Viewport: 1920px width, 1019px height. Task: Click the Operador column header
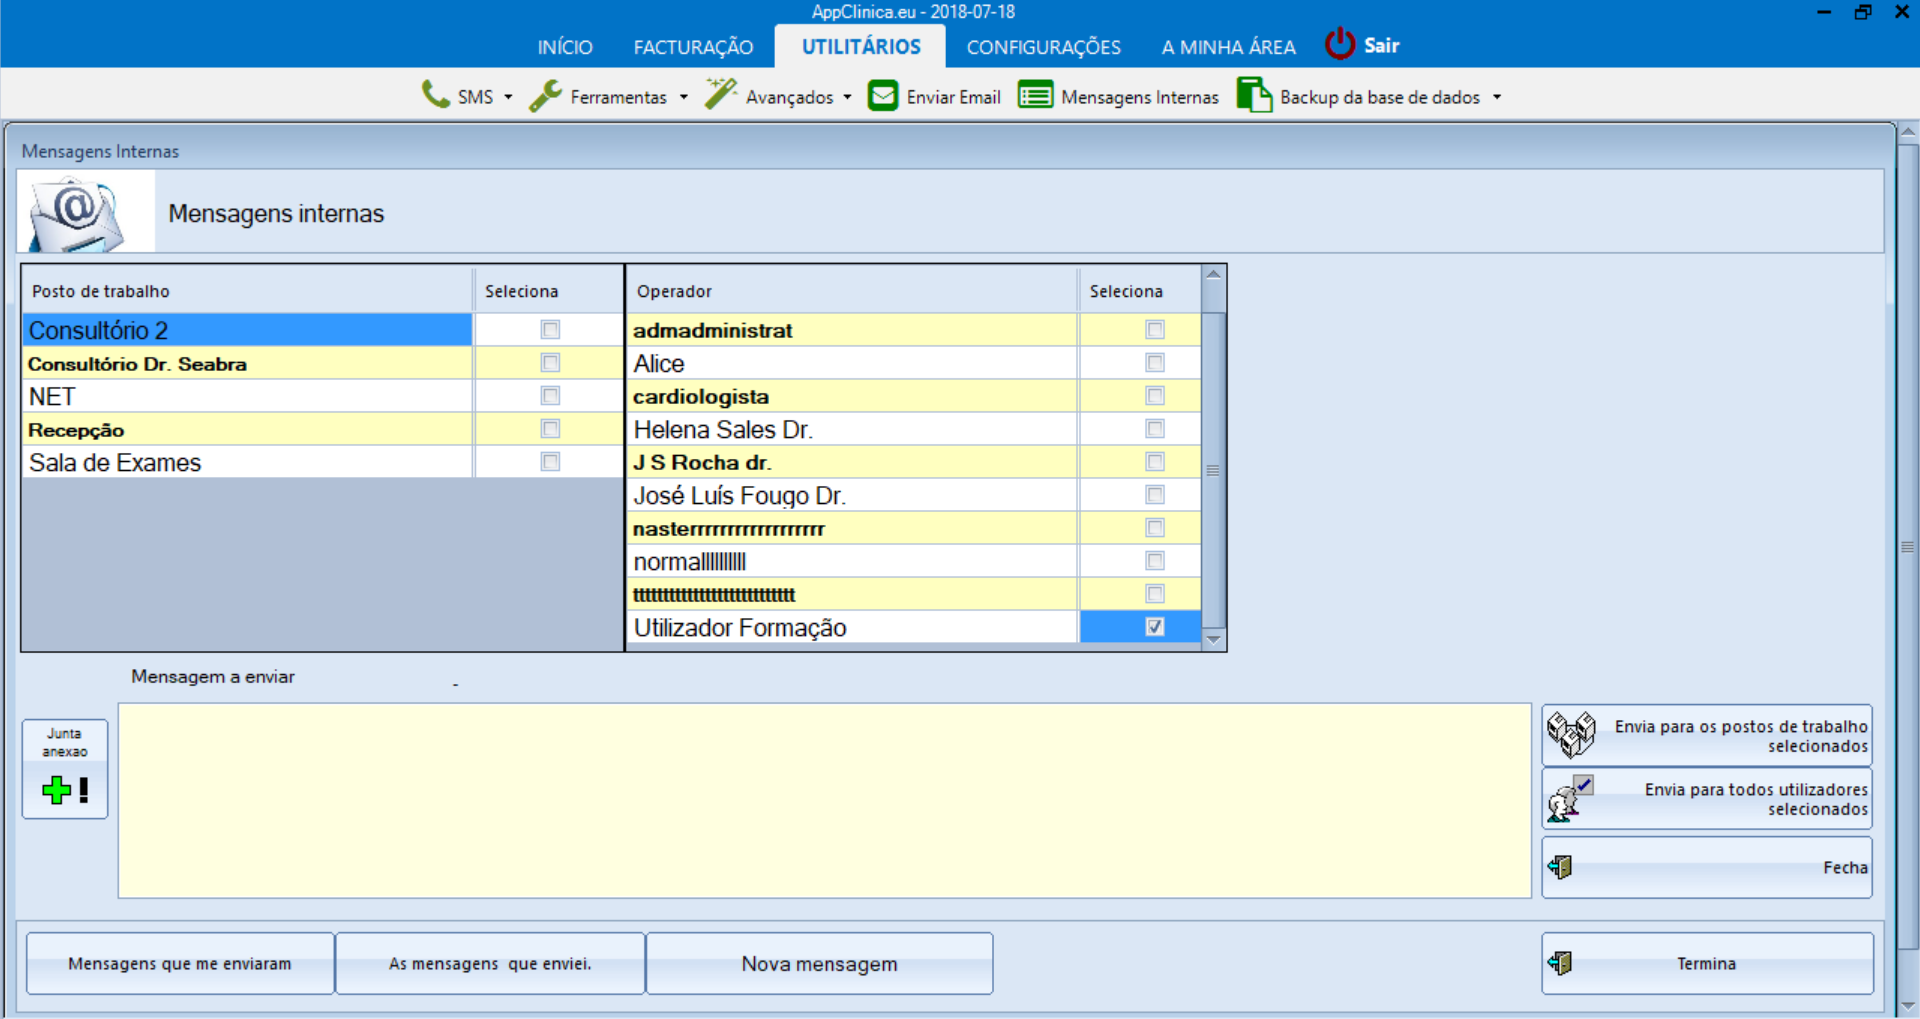852,291
